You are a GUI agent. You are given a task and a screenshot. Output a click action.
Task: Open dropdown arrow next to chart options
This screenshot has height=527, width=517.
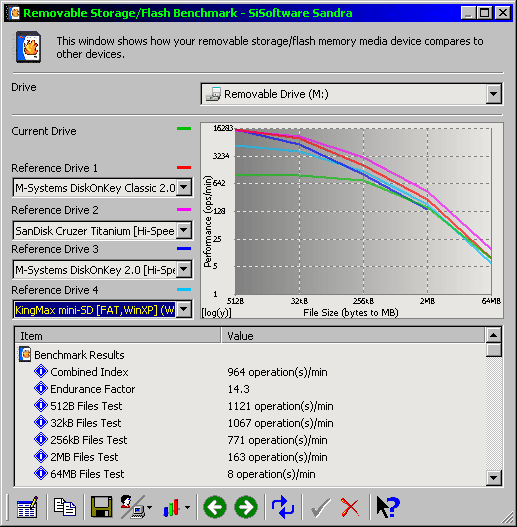pos(187,508)
